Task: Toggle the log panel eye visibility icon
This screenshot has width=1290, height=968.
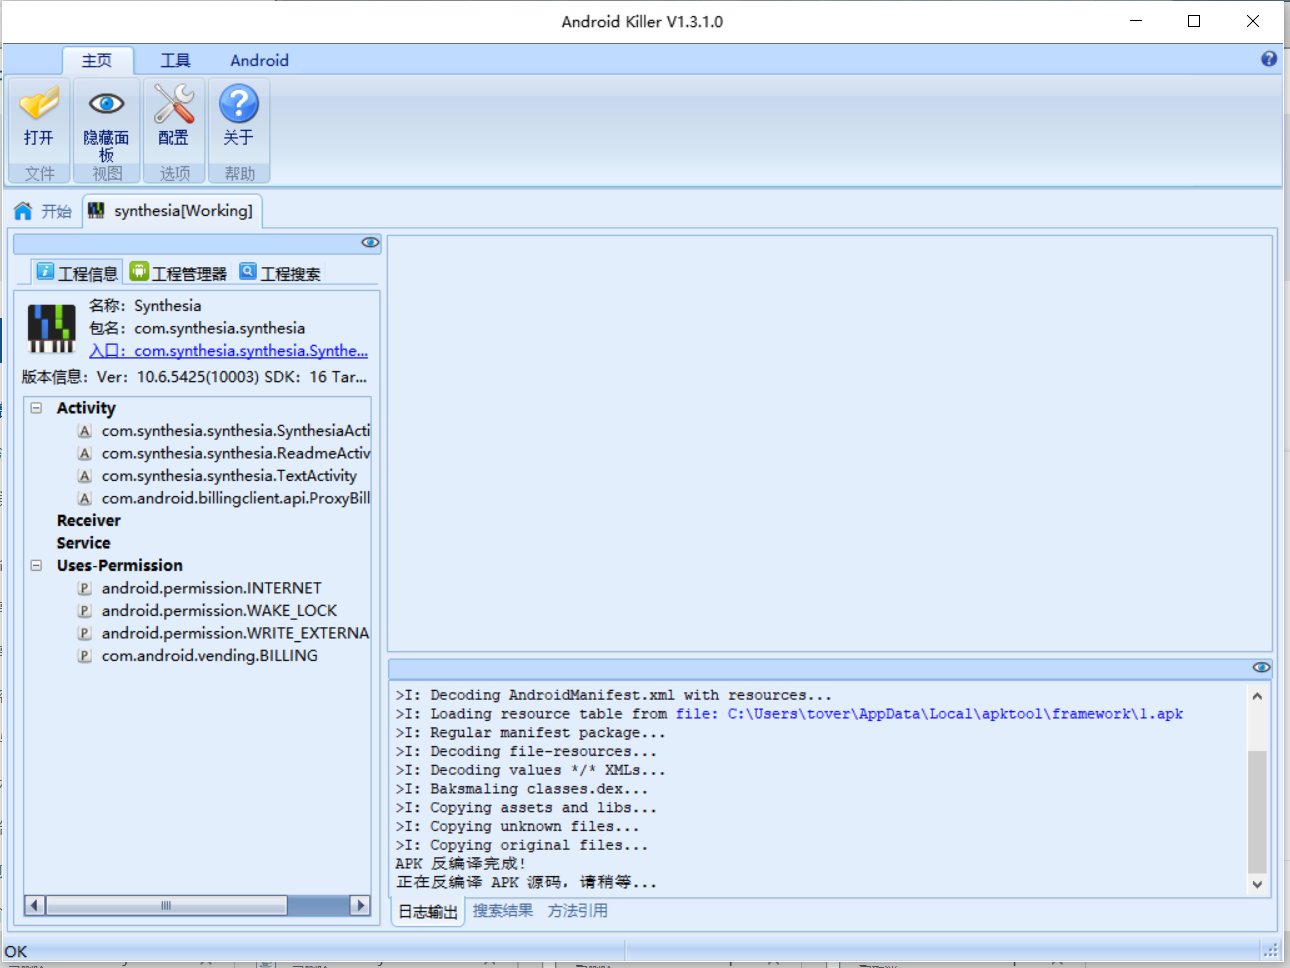Action: pyautogui.click(x=1262, y=667)
